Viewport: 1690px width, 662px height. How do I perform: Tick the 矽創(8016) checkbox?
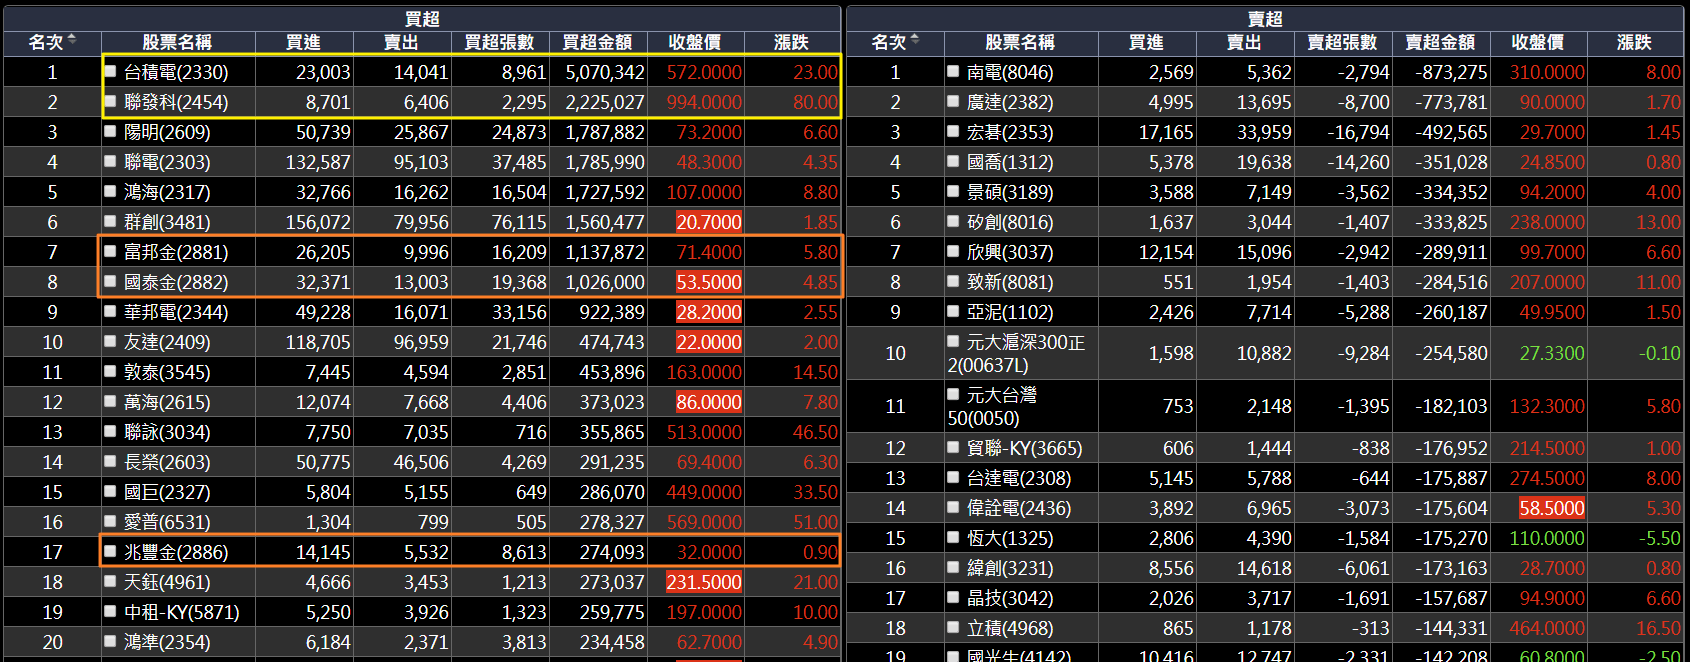[x=954, y=221]
